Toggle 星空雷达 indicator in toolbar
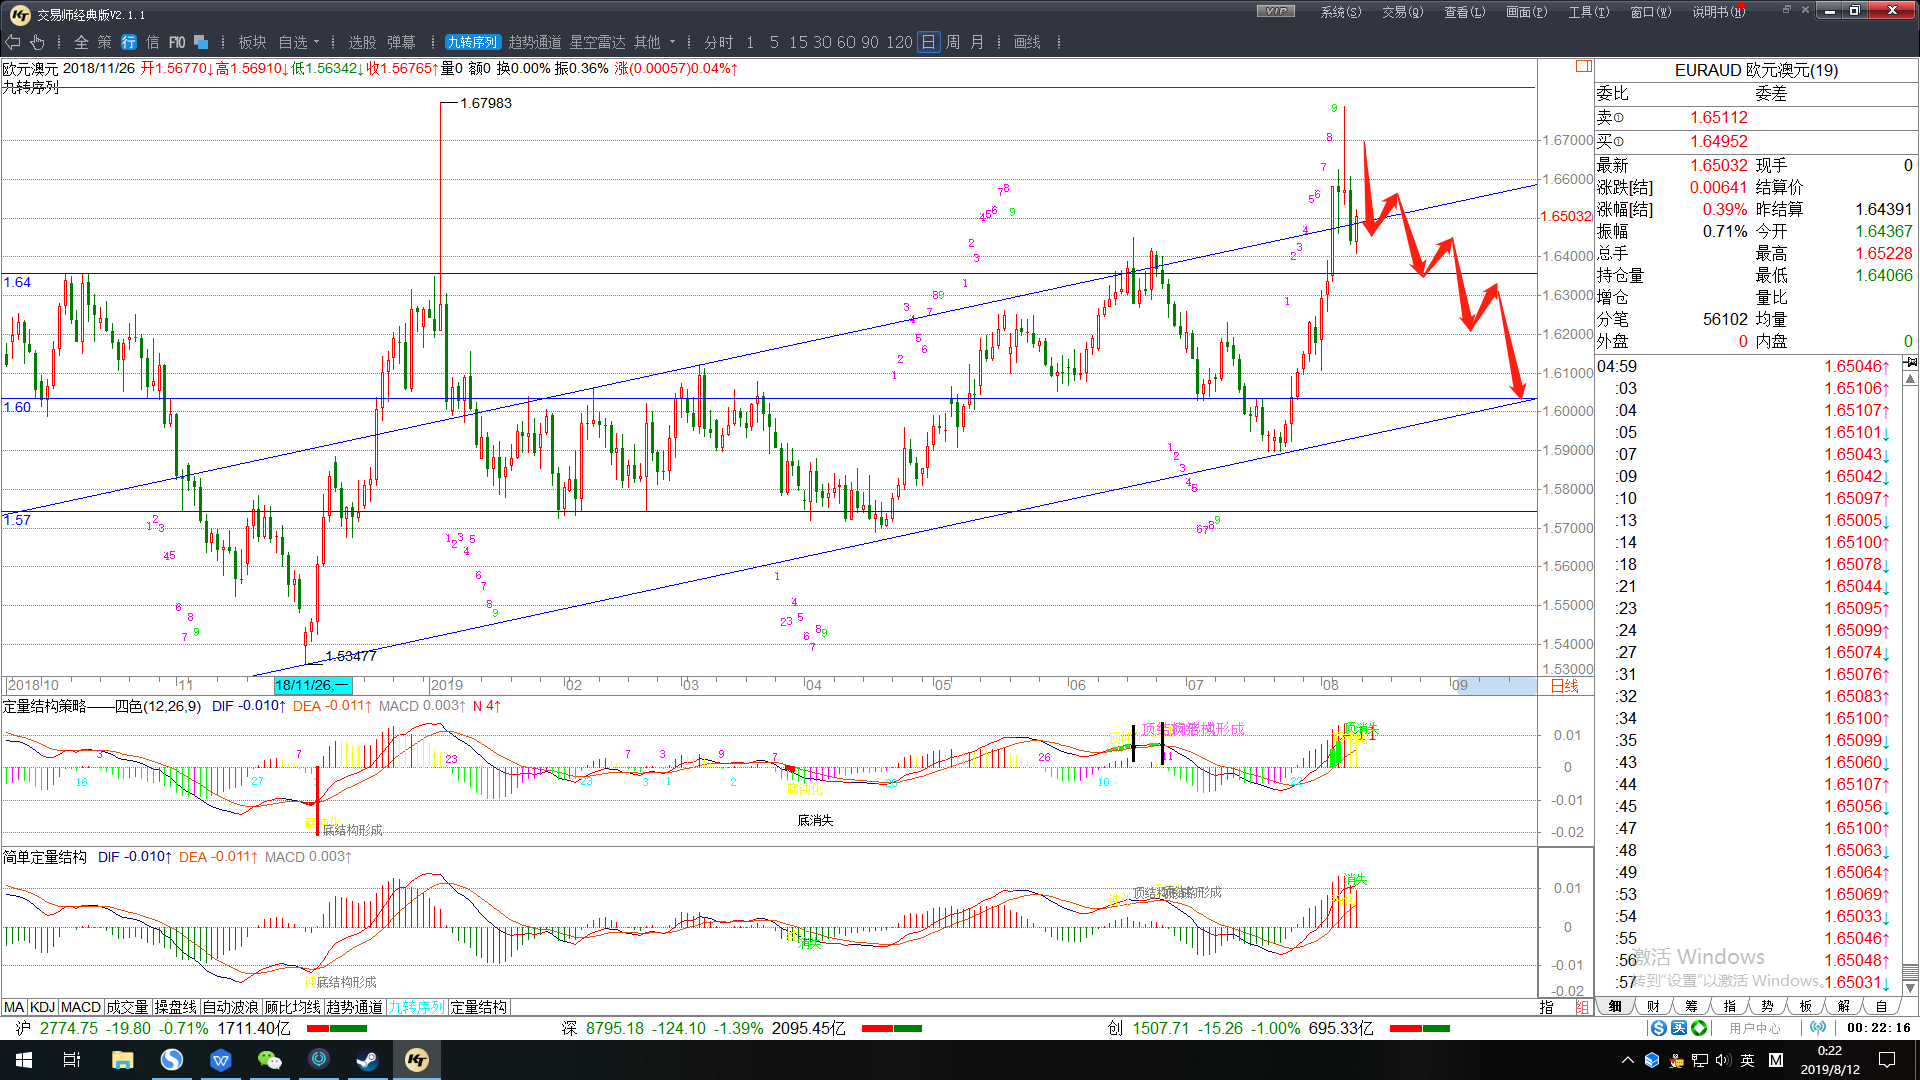 click(x=597, y=42)
